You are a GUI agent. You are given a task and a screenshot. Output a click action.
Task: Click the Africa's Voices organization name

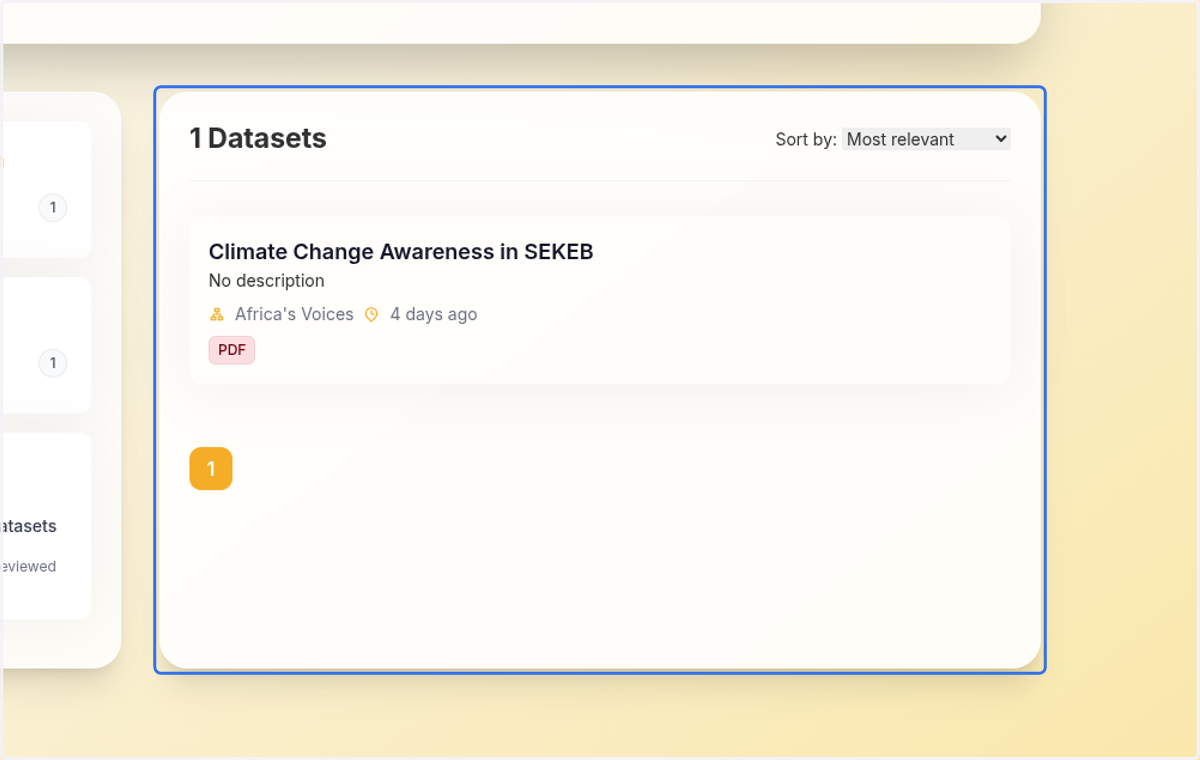click(x=294, y=314)
